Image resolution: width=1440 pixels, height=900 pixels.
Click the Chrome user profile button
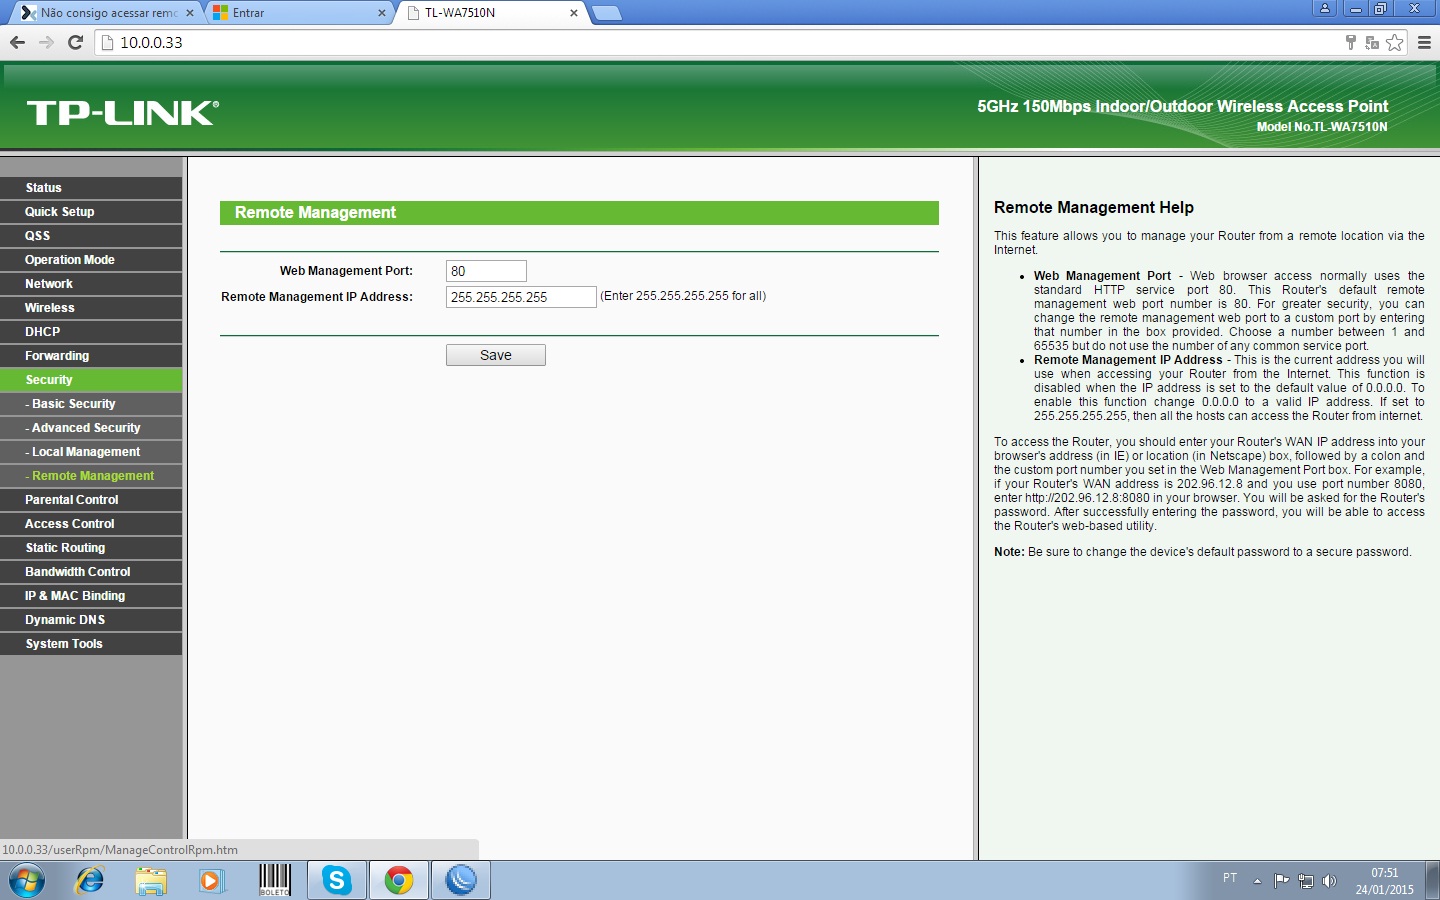[x=1325, y=8]
